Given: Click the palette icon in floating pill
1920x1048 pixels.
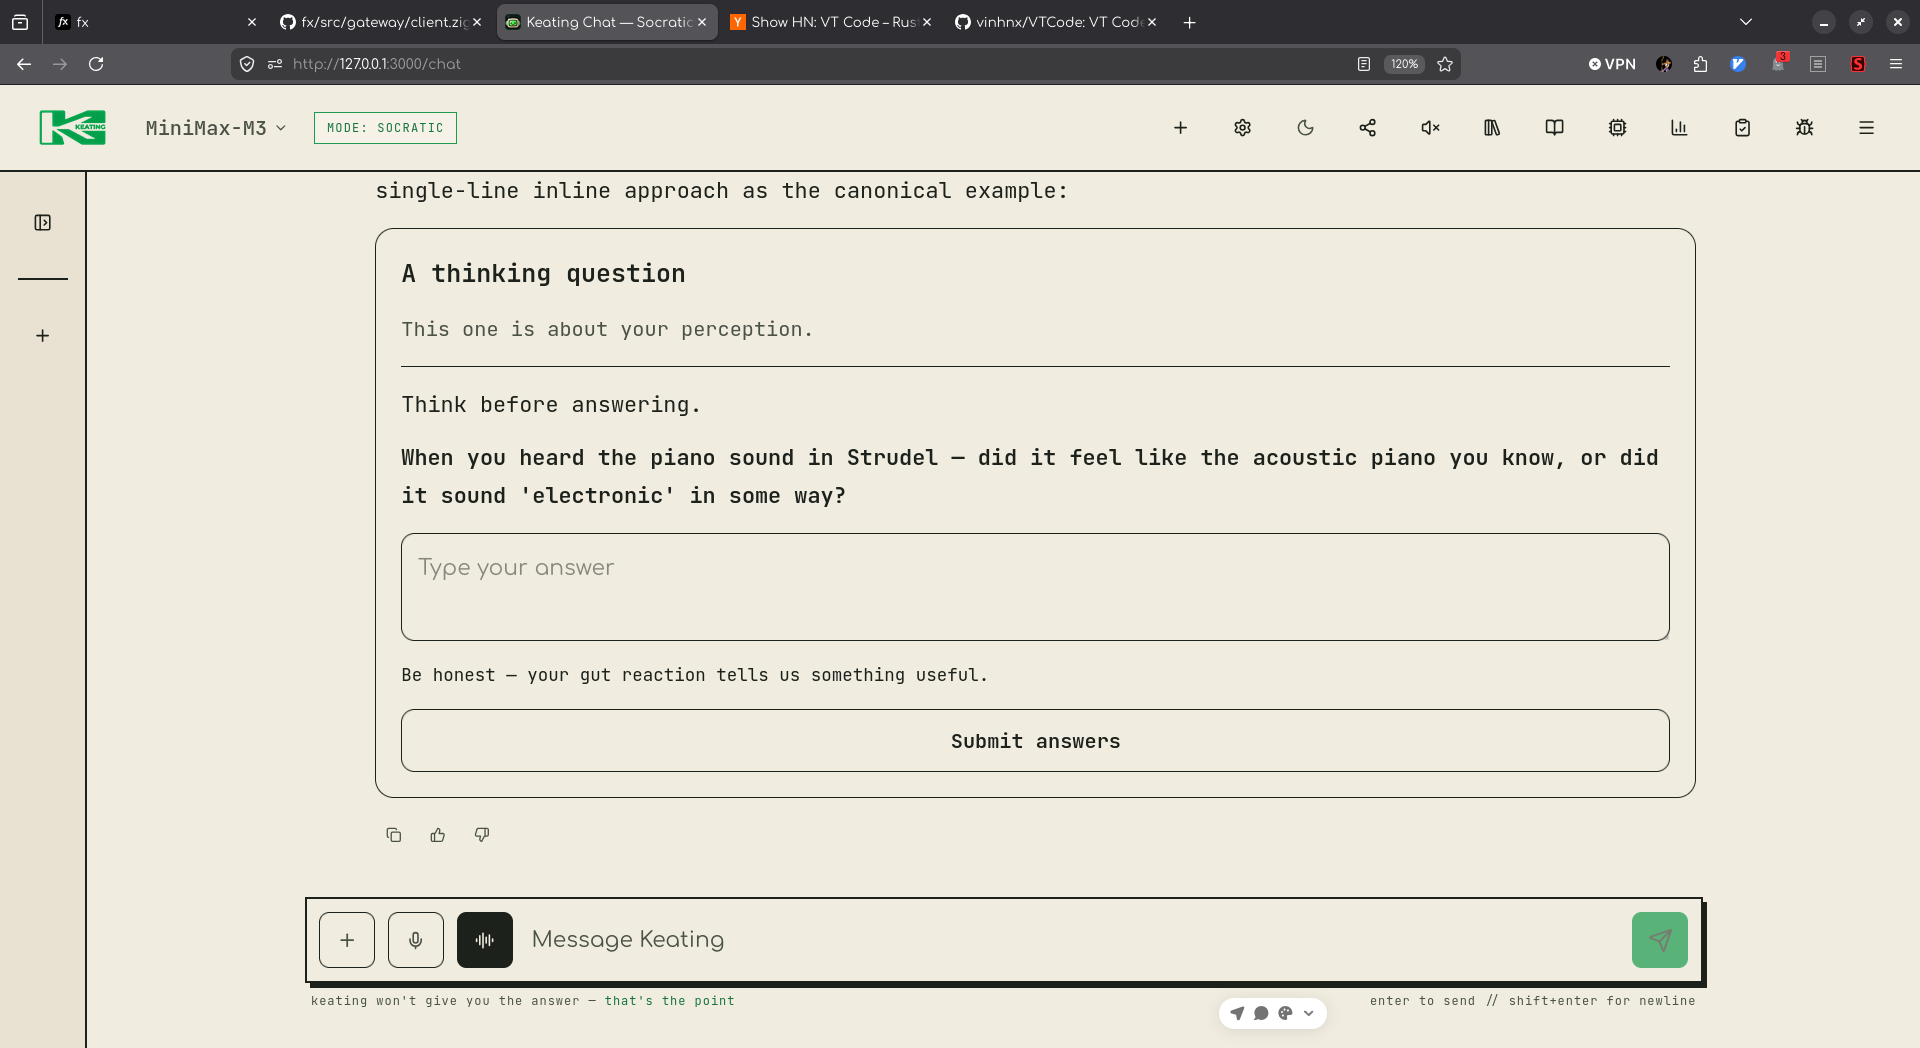Looking at the screenshot, I should (1285, 1013).
